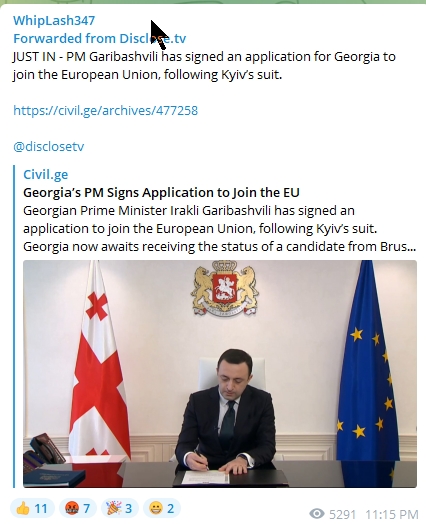Open headline Georgia's PM Signs Application
This screenshot has width=426, height=524.
pyautogui.click(x=161, y=192)
